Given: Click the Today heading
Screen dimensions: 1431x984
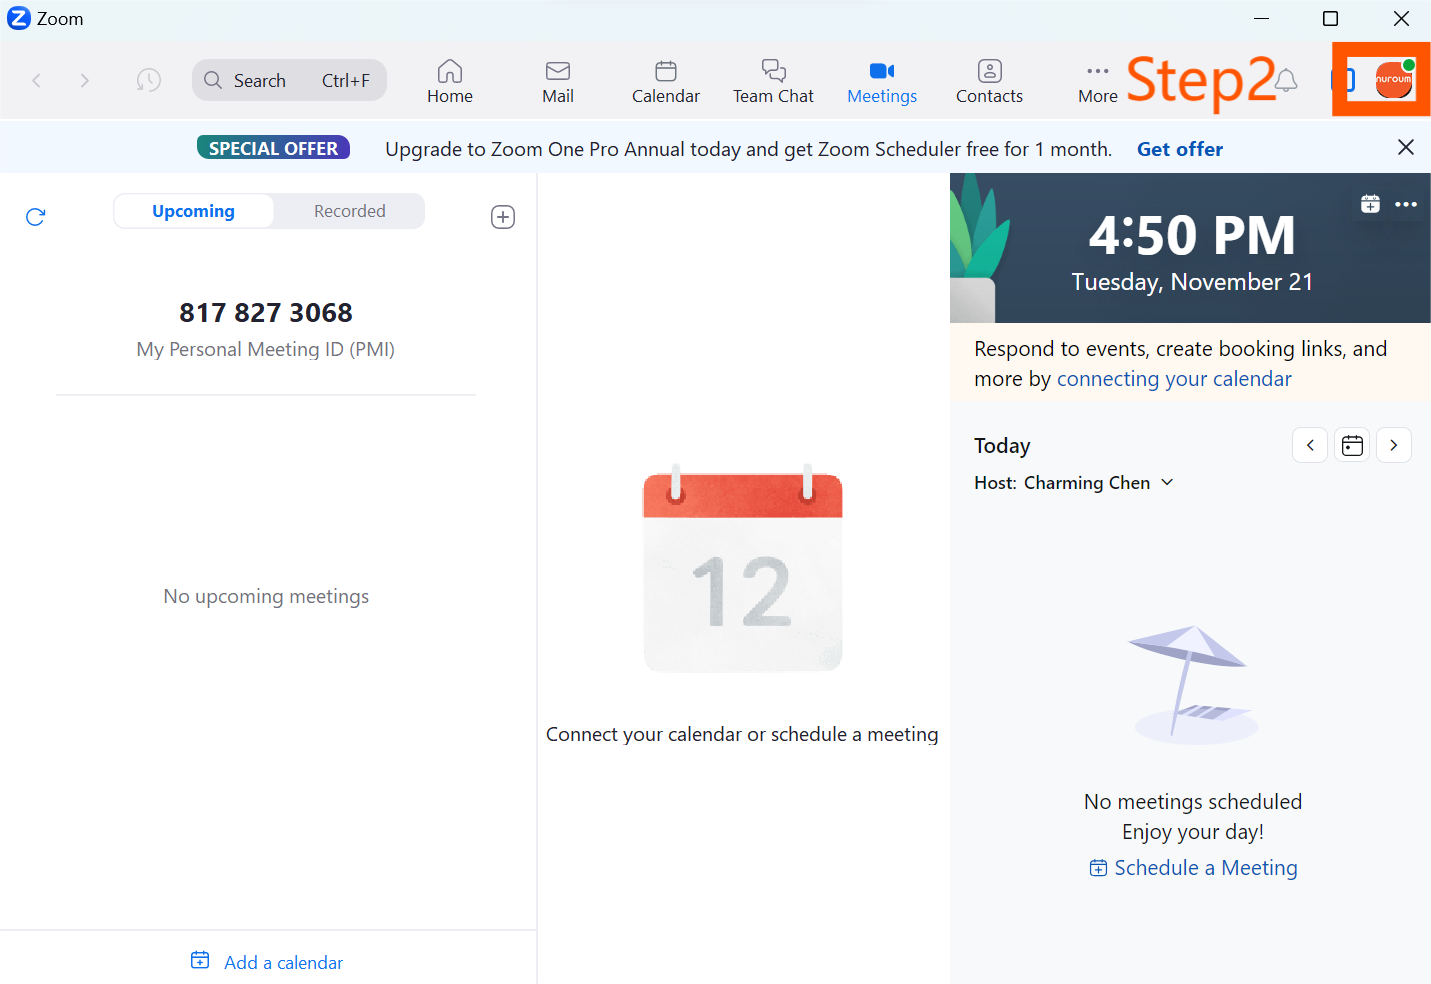Looking at the screenshot, I should 1002,446.
